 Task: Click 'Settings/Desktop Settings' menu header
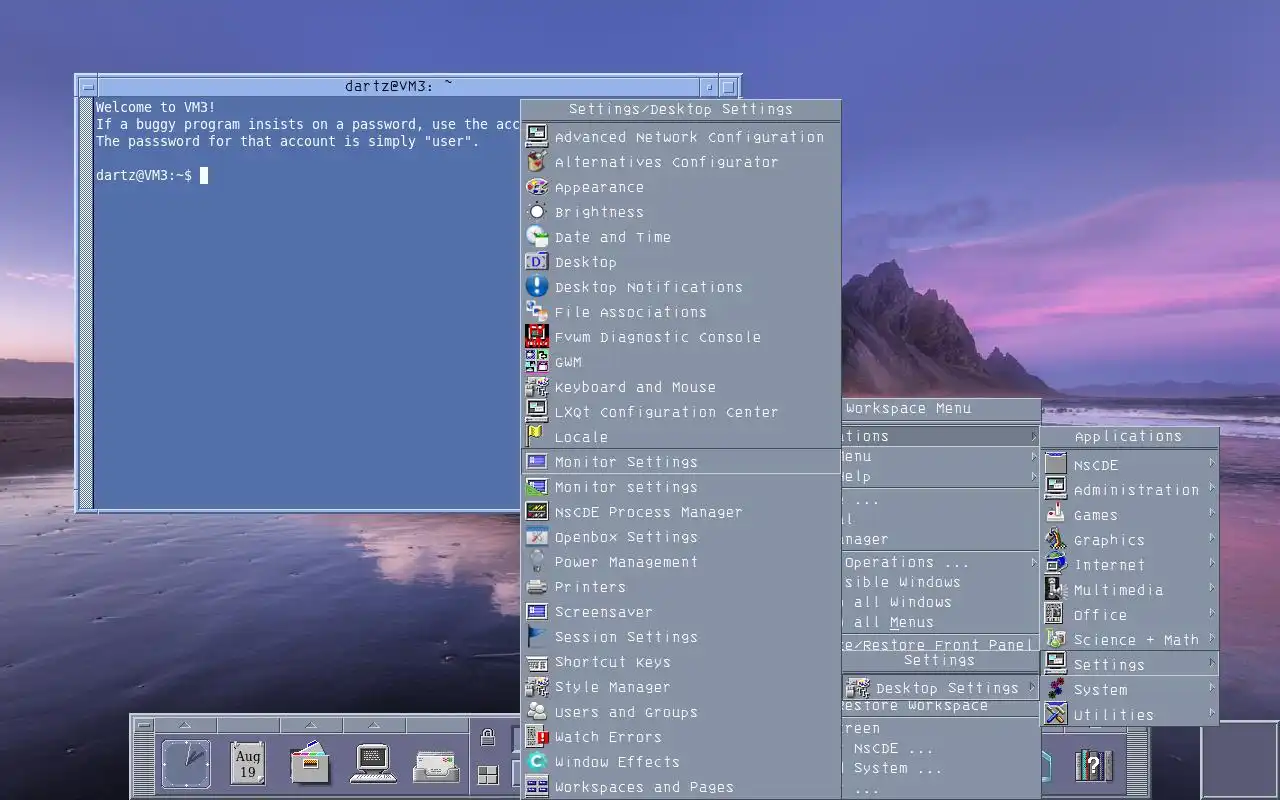coord(681,109)
